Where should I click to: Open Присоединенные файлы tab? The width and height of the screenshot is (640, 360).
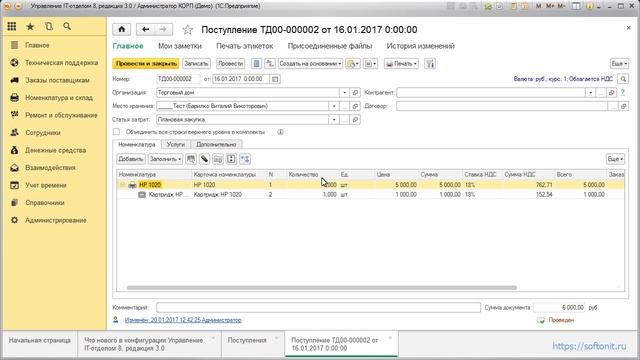330,46
